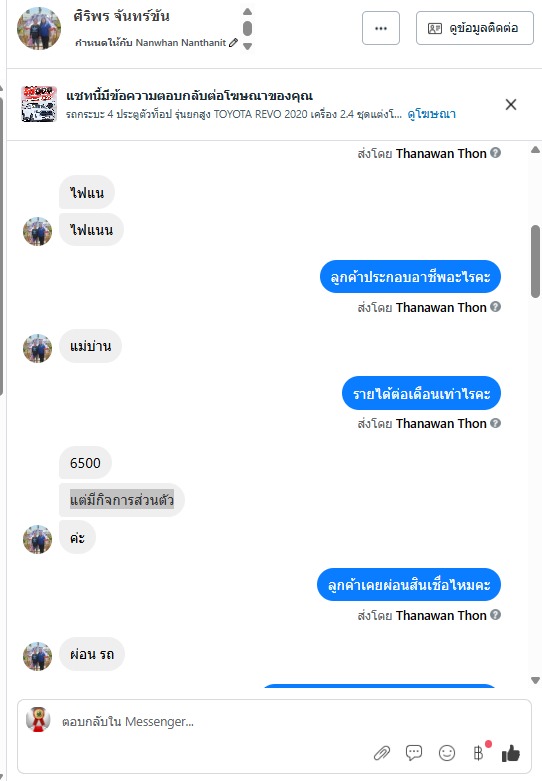
Task: Open ศิริพร จันทร์ขัน's profile picture in header
Action: (39, 28)
